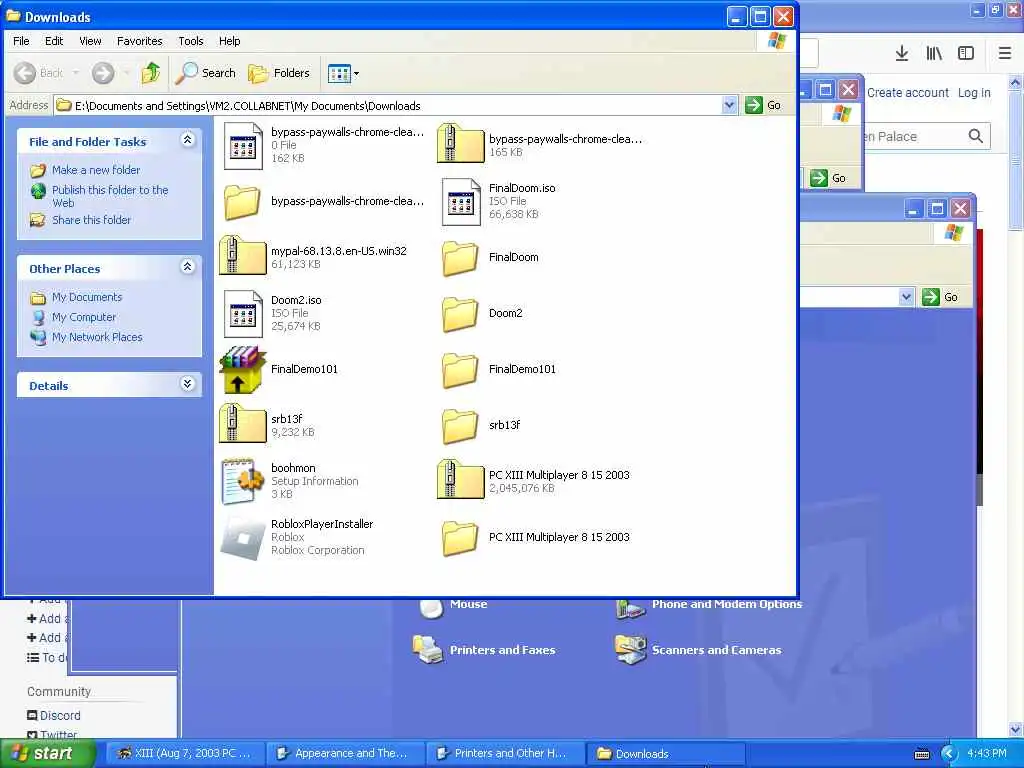Select the srb13f folder icon
This screenshot has width=1024, height=768.
(460, 426)
